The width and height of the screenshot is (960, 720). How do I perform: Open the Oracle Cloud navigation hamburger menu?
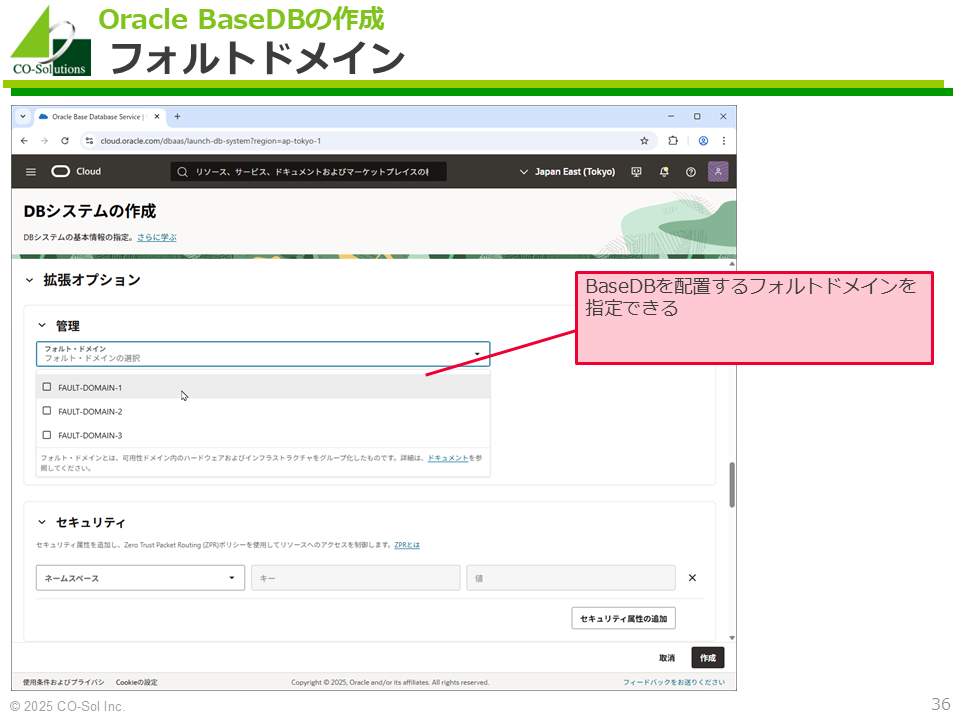point(31,172)
